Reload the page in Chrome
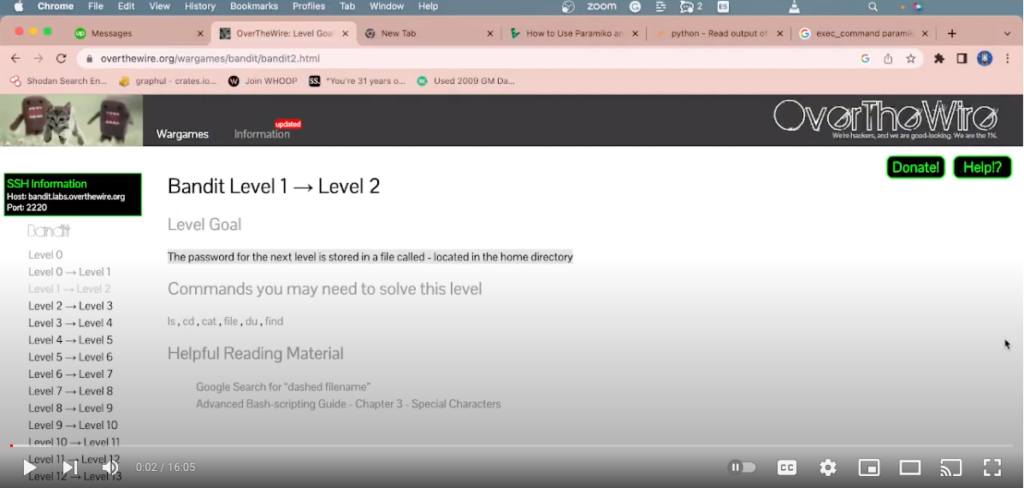Screen dimensions: 1024x488 coord(61,59)
